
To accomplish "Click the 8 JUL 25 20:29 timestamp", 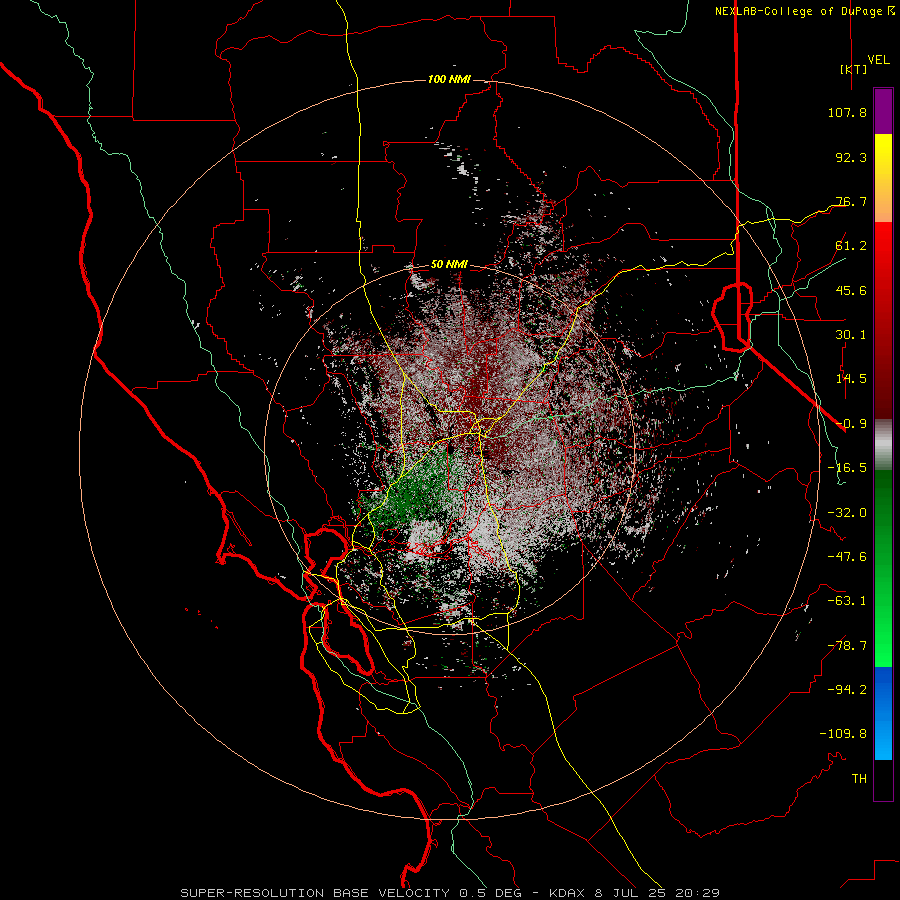I will pos(658,893).
